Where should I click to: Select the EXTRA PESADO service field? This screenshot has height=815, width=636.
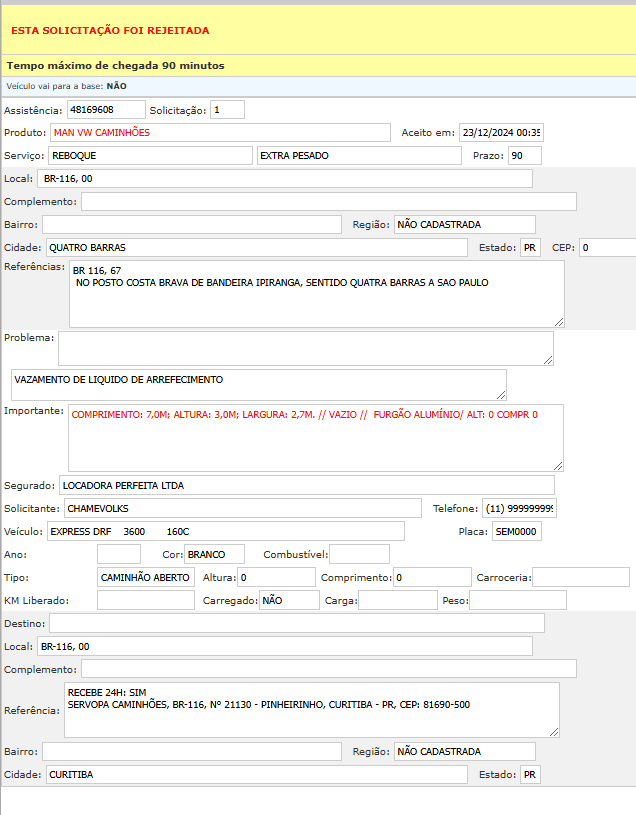(x=360, y=156)
